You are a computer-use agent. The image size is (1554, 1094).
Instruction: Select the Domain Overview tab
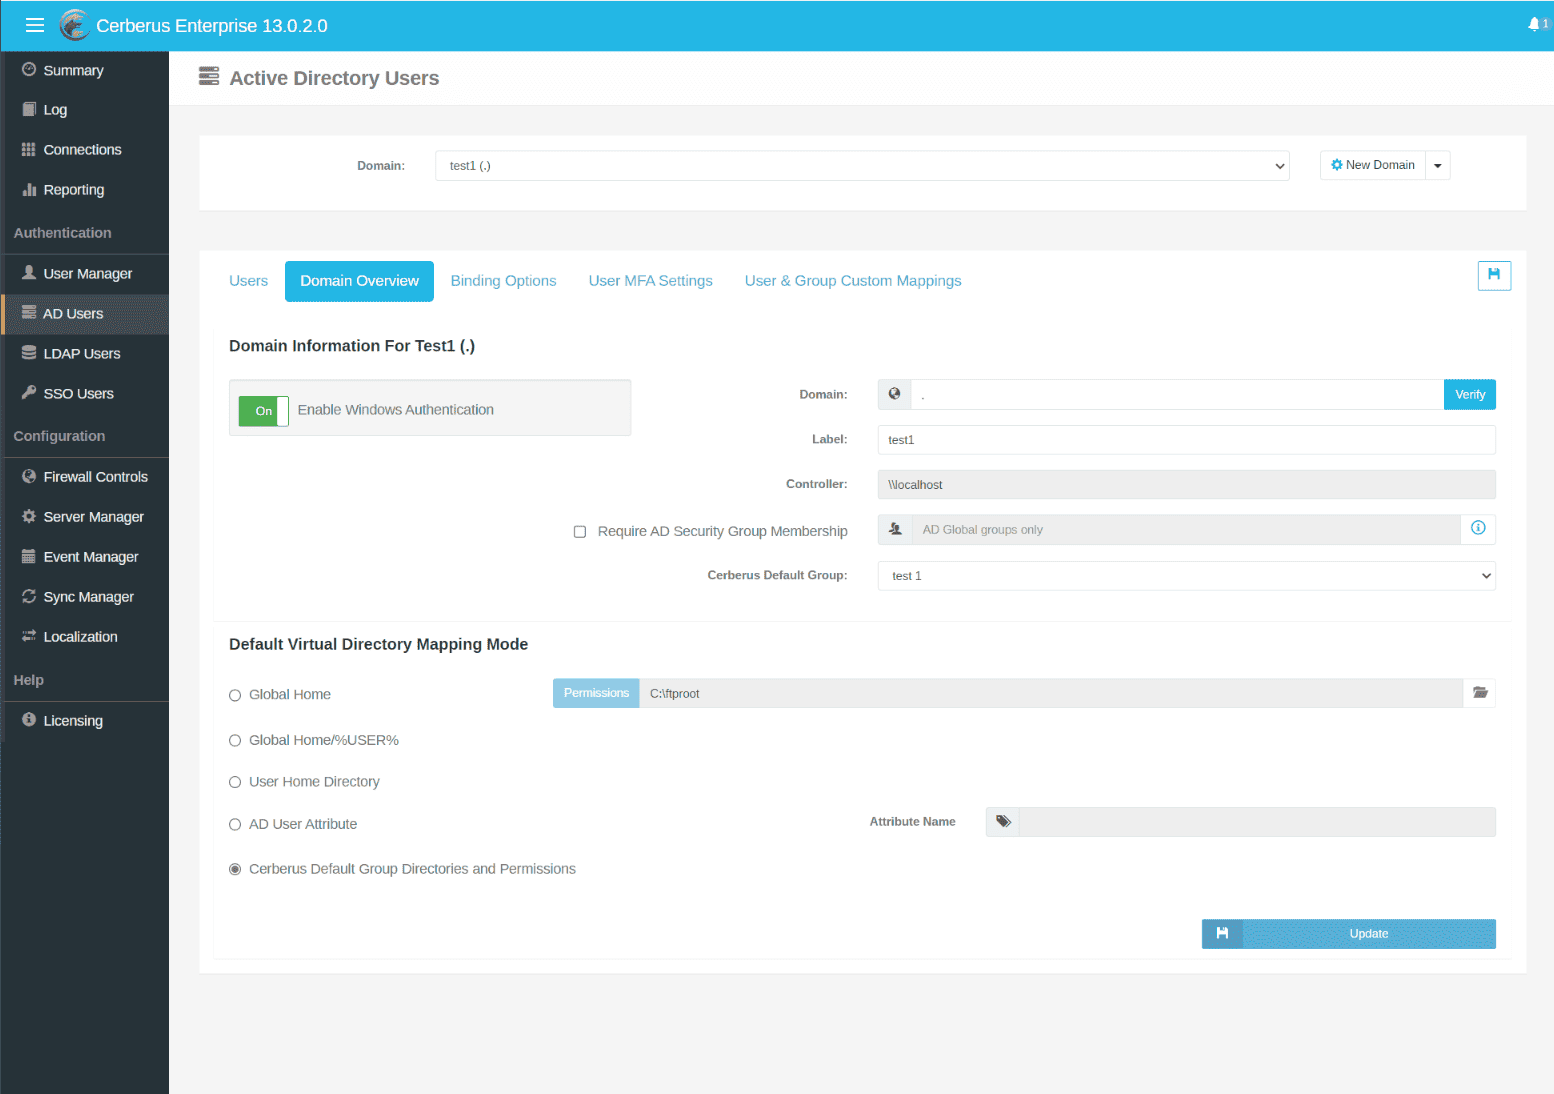click(359, 281)
